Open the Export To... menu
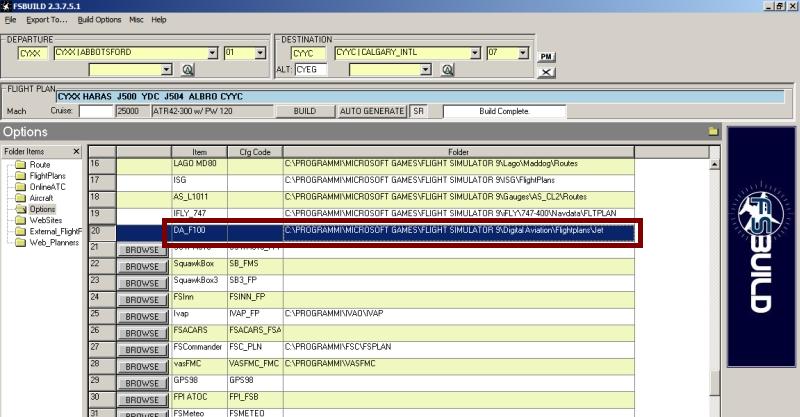Viewport: 800px width, 417px height. [x=46, y=20]
